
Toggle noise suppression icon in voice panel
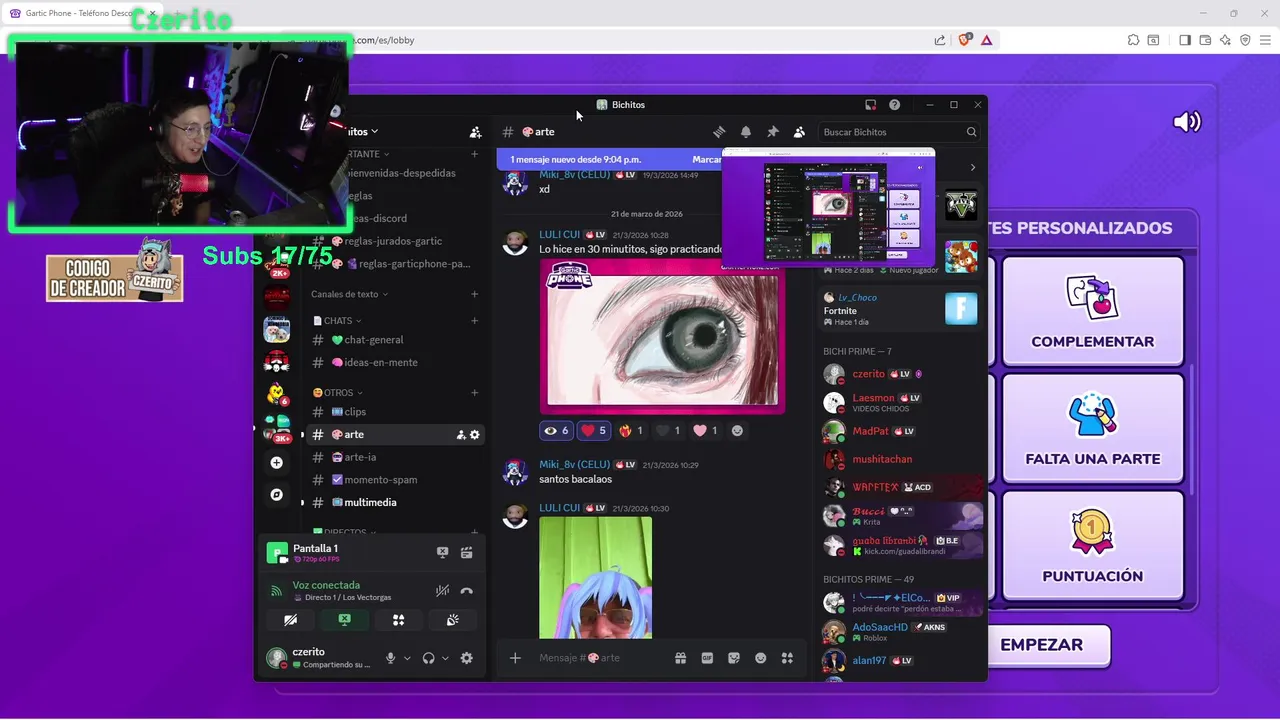[442, 591]
